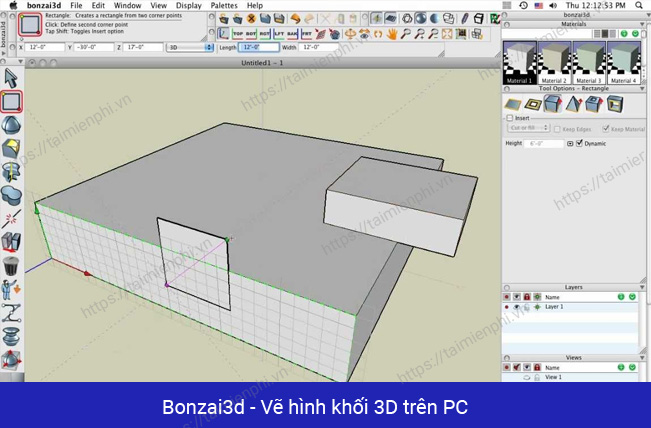Screen dimensions: 651x428
Task: Select the arrow Pick tool
Action: coord(11,77)
